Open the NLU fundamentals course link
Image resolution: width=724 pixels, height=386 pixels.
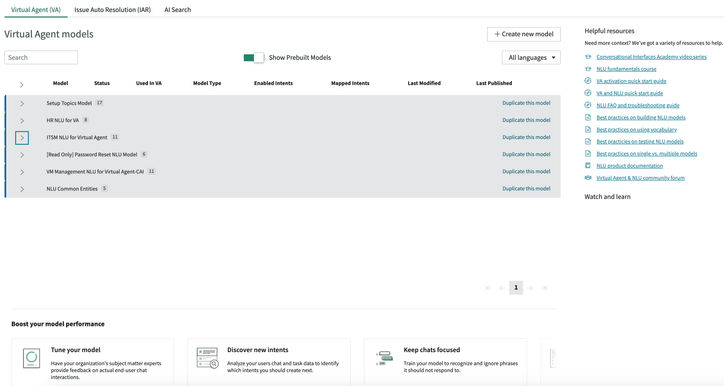click(626, 69)
